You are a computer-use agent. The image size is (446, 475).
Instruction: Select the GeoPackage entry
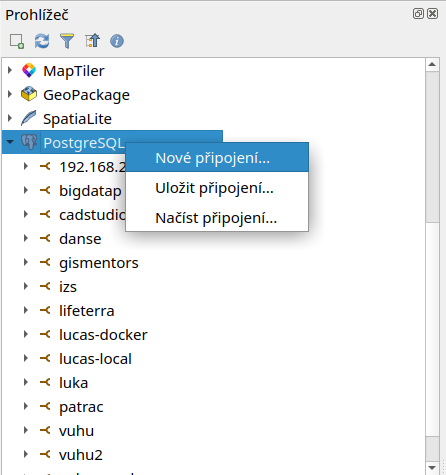(x=86, y=95)
